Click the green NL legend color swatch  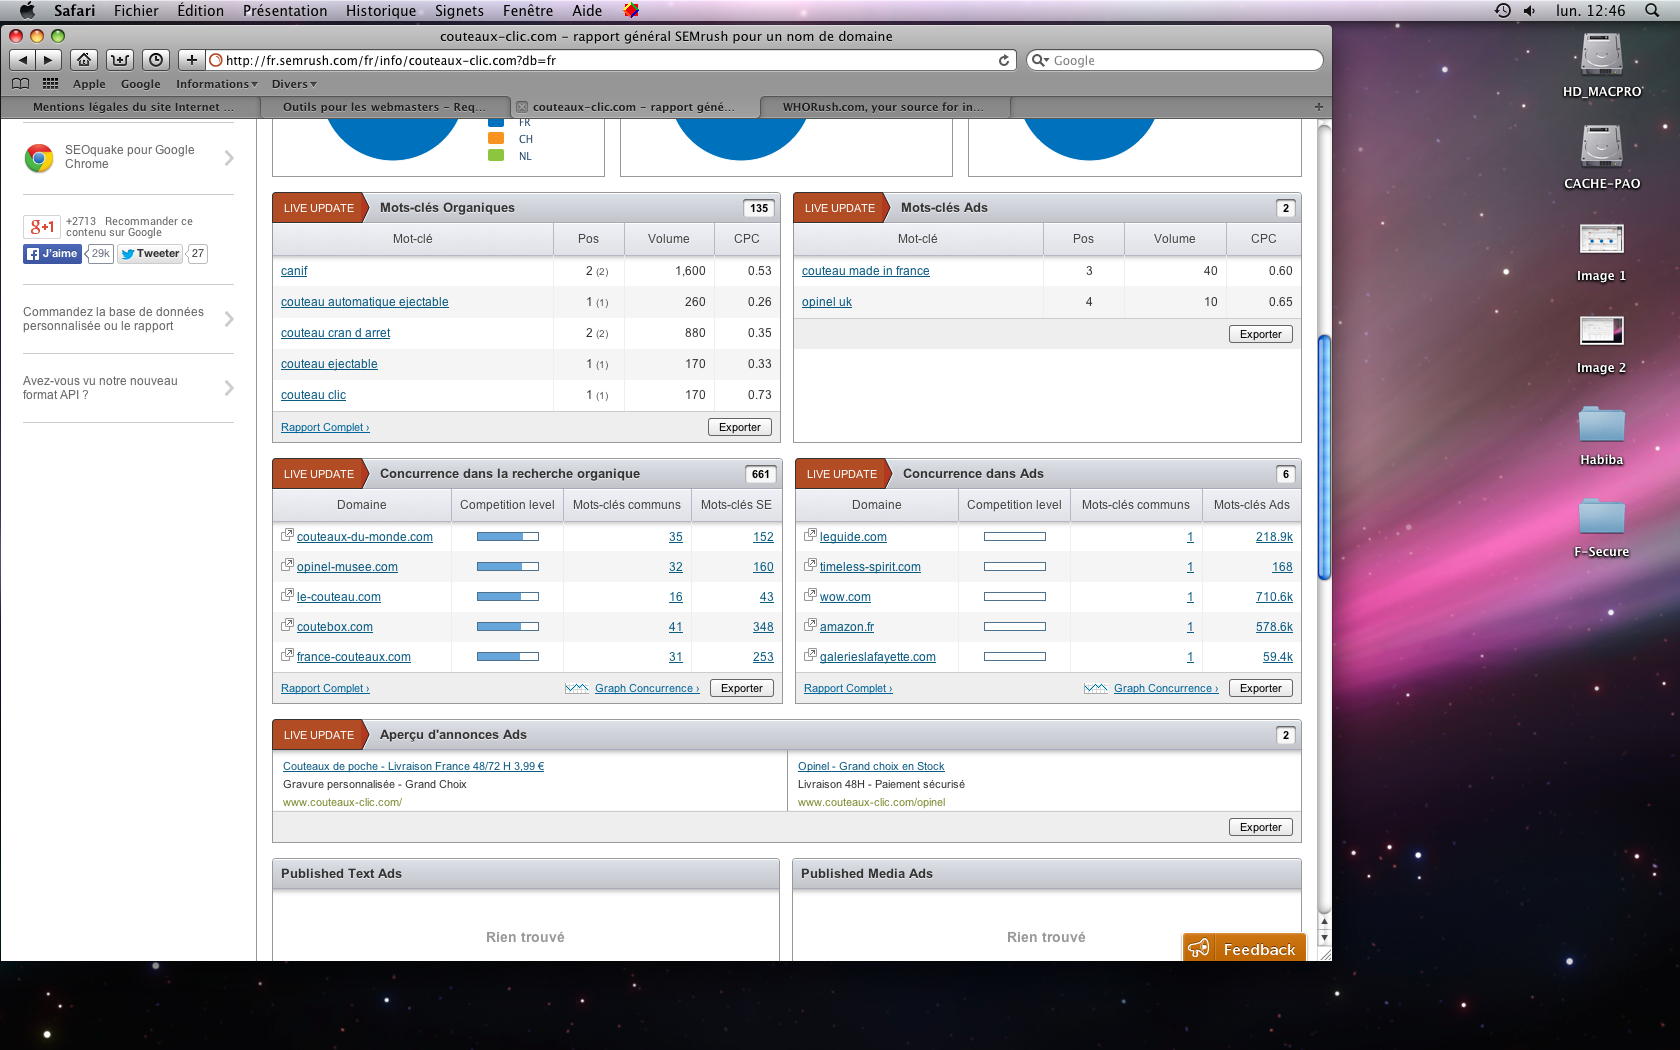[496, 155]
